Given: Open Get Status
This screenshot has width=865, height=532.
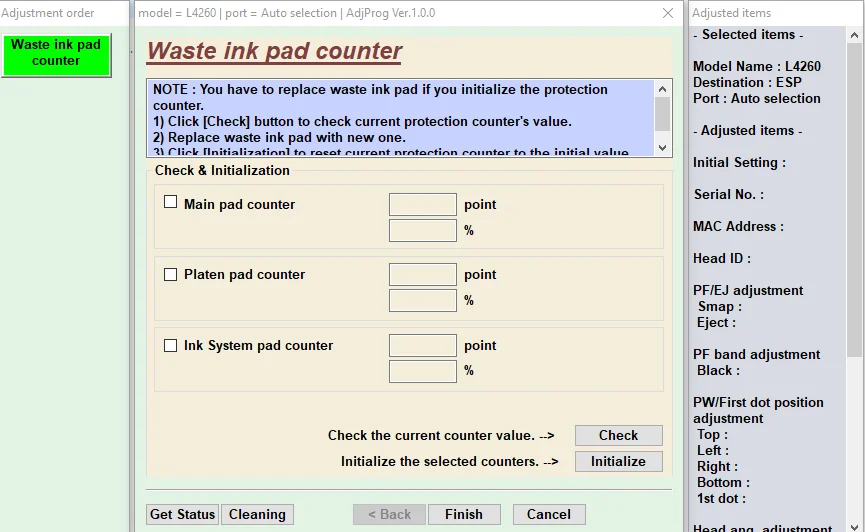Looking at the screenshot, I should point(183,514).
